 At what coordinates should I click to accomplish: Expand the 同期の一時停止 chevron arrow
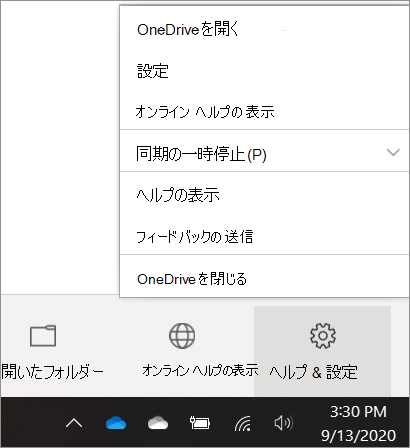(x=393, y=152)
